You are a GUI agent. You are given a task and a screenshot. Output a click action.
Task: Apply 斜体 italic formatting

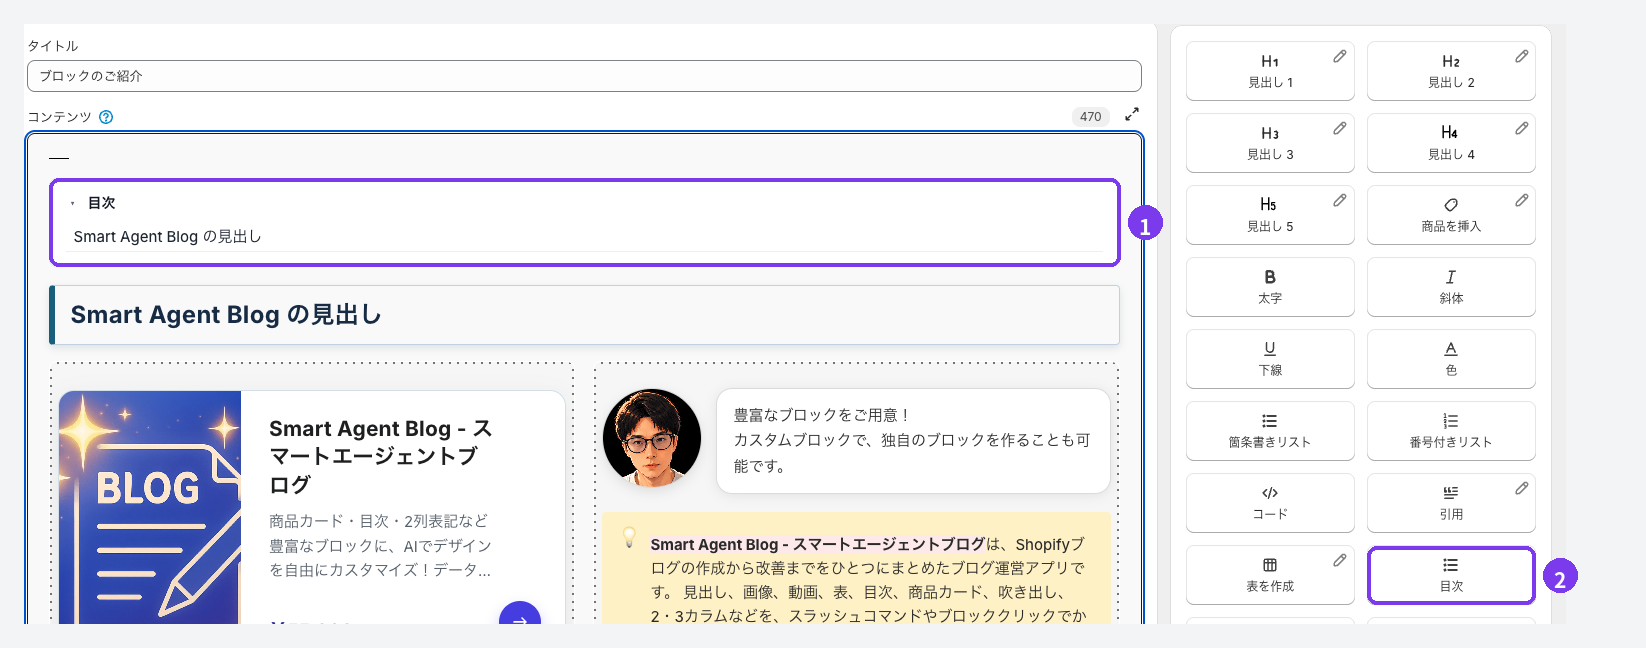(1451, 287)
